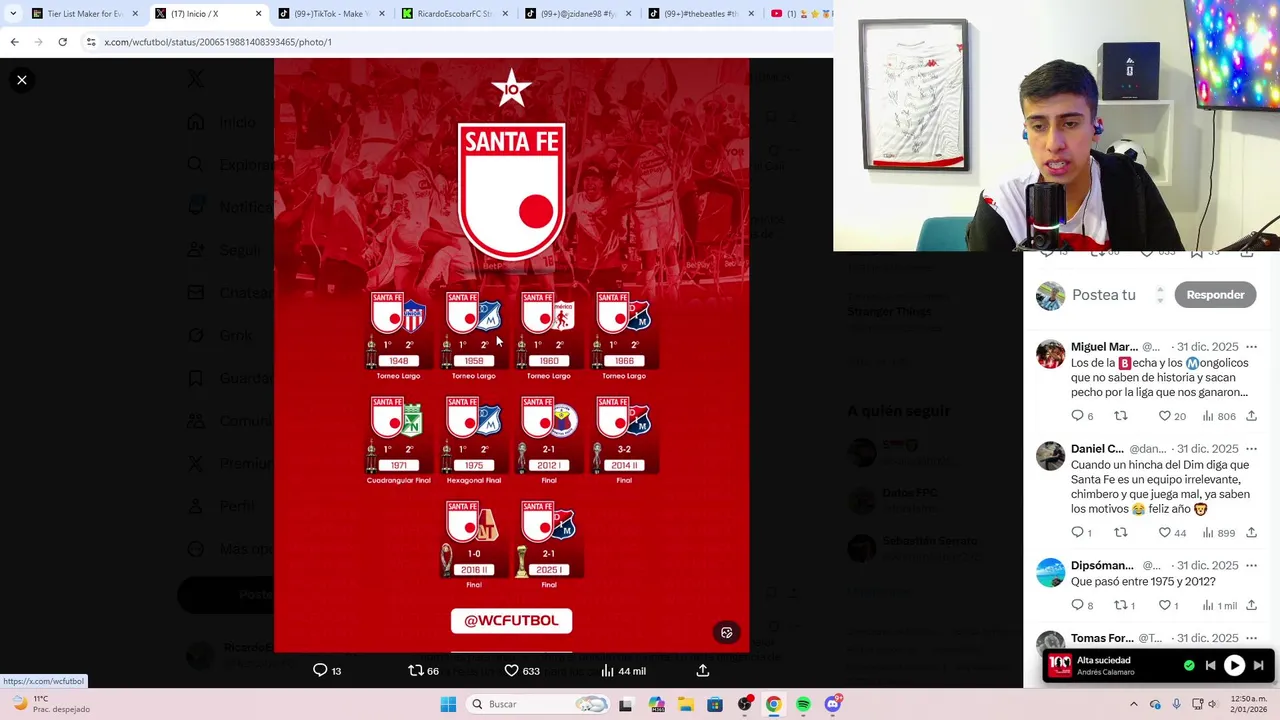
Task: Skip to previous track in Spotify mini player
Action: coord(1210,666)
